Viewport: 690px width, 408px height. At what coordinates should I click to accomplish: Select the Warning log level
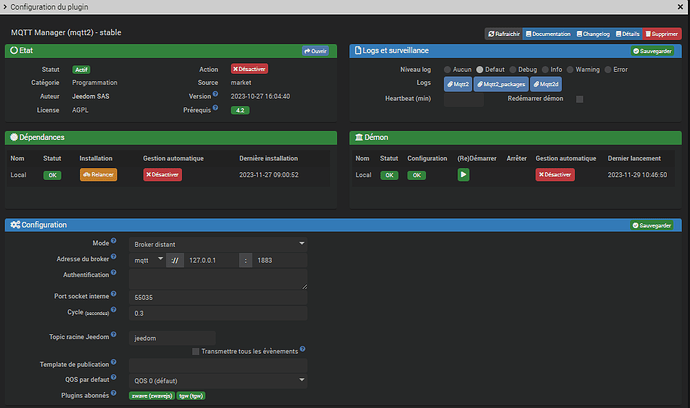tap(570, 70)
